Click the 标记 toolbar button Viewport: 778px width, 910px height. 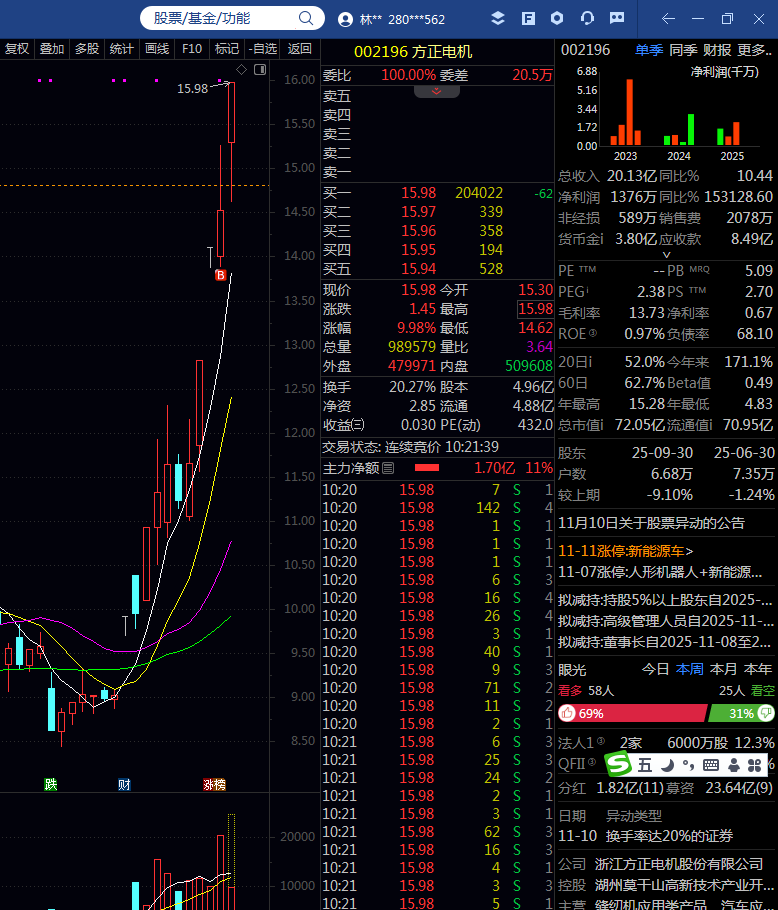[x=227, y=49]
